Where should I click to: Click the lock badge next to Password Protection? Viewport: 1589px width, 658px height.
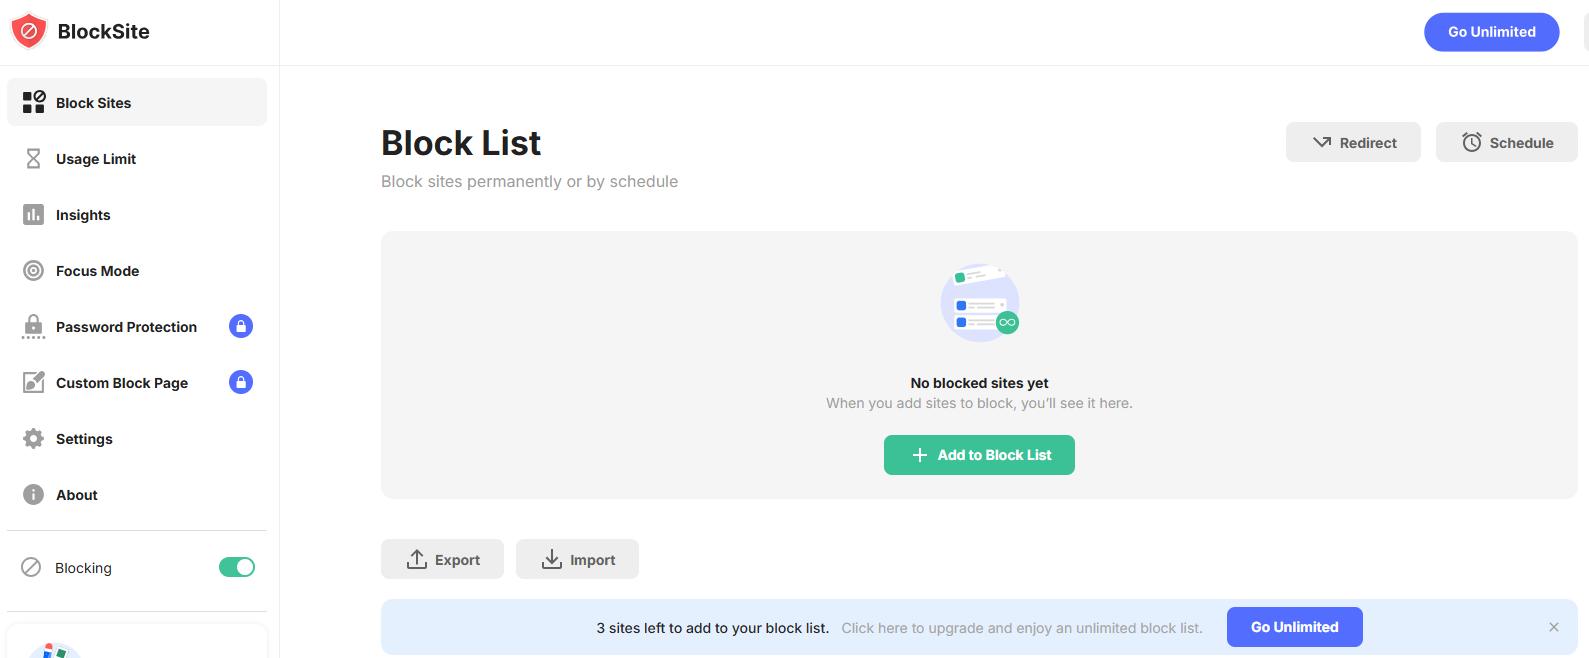pyautogui.click(x=240, y=326)
